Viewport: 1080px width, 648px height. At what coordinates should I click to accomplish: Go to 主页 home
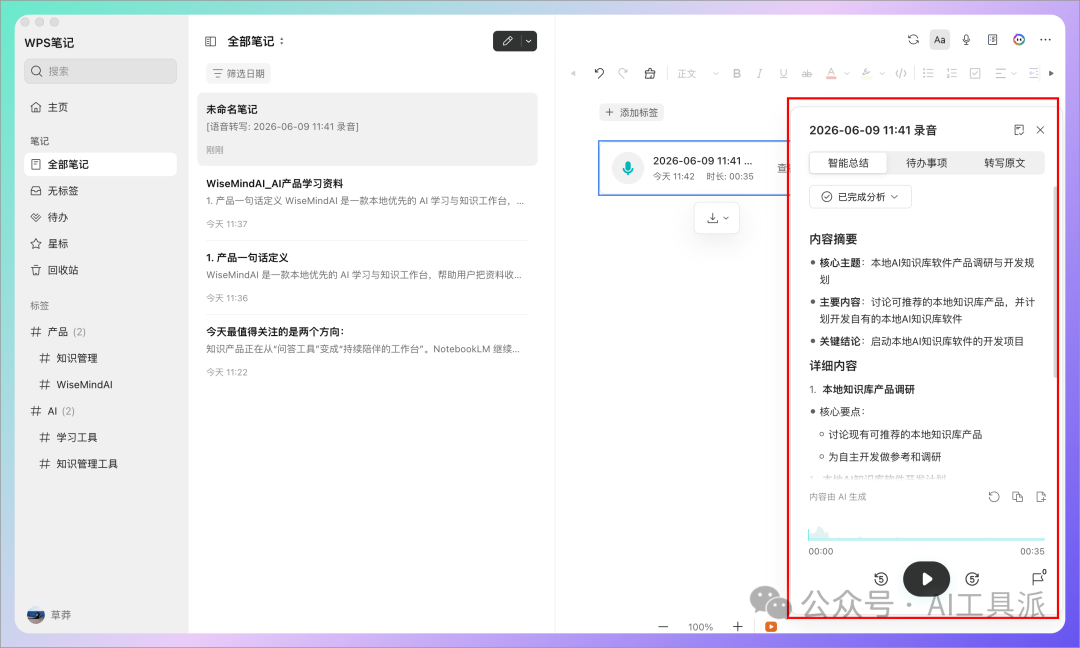click(x=101, y=107)
